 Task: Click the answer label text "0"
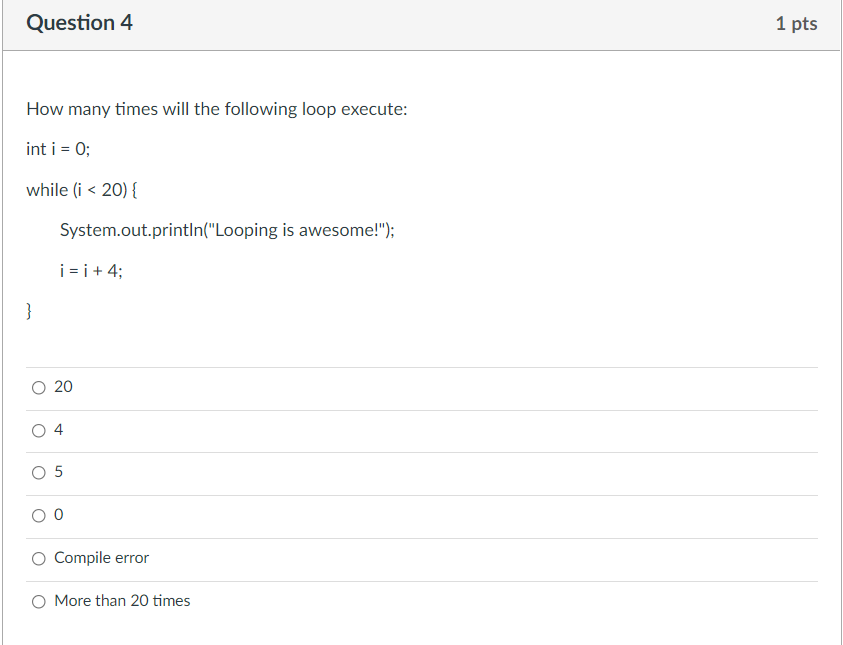tap(59, 515)
